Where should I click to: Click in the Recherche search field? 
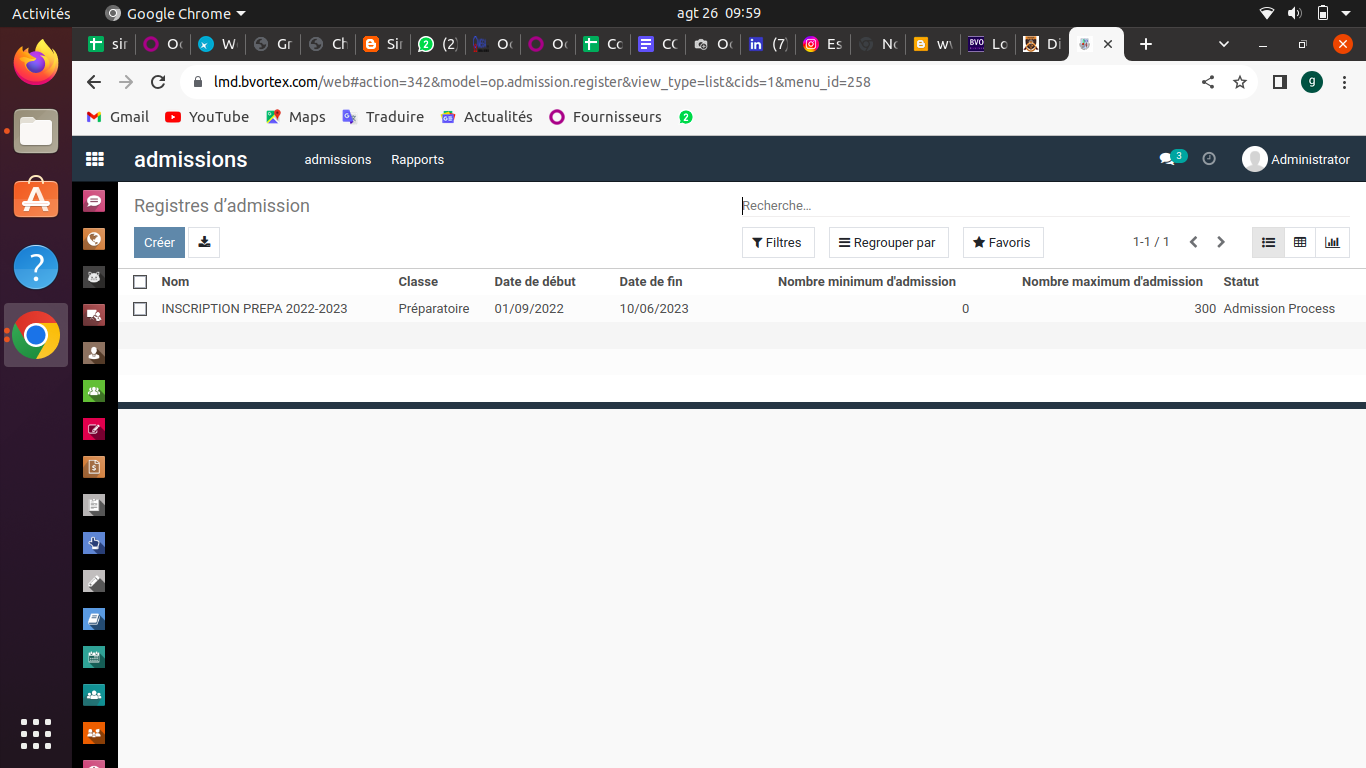click(x=1040, y=205)
